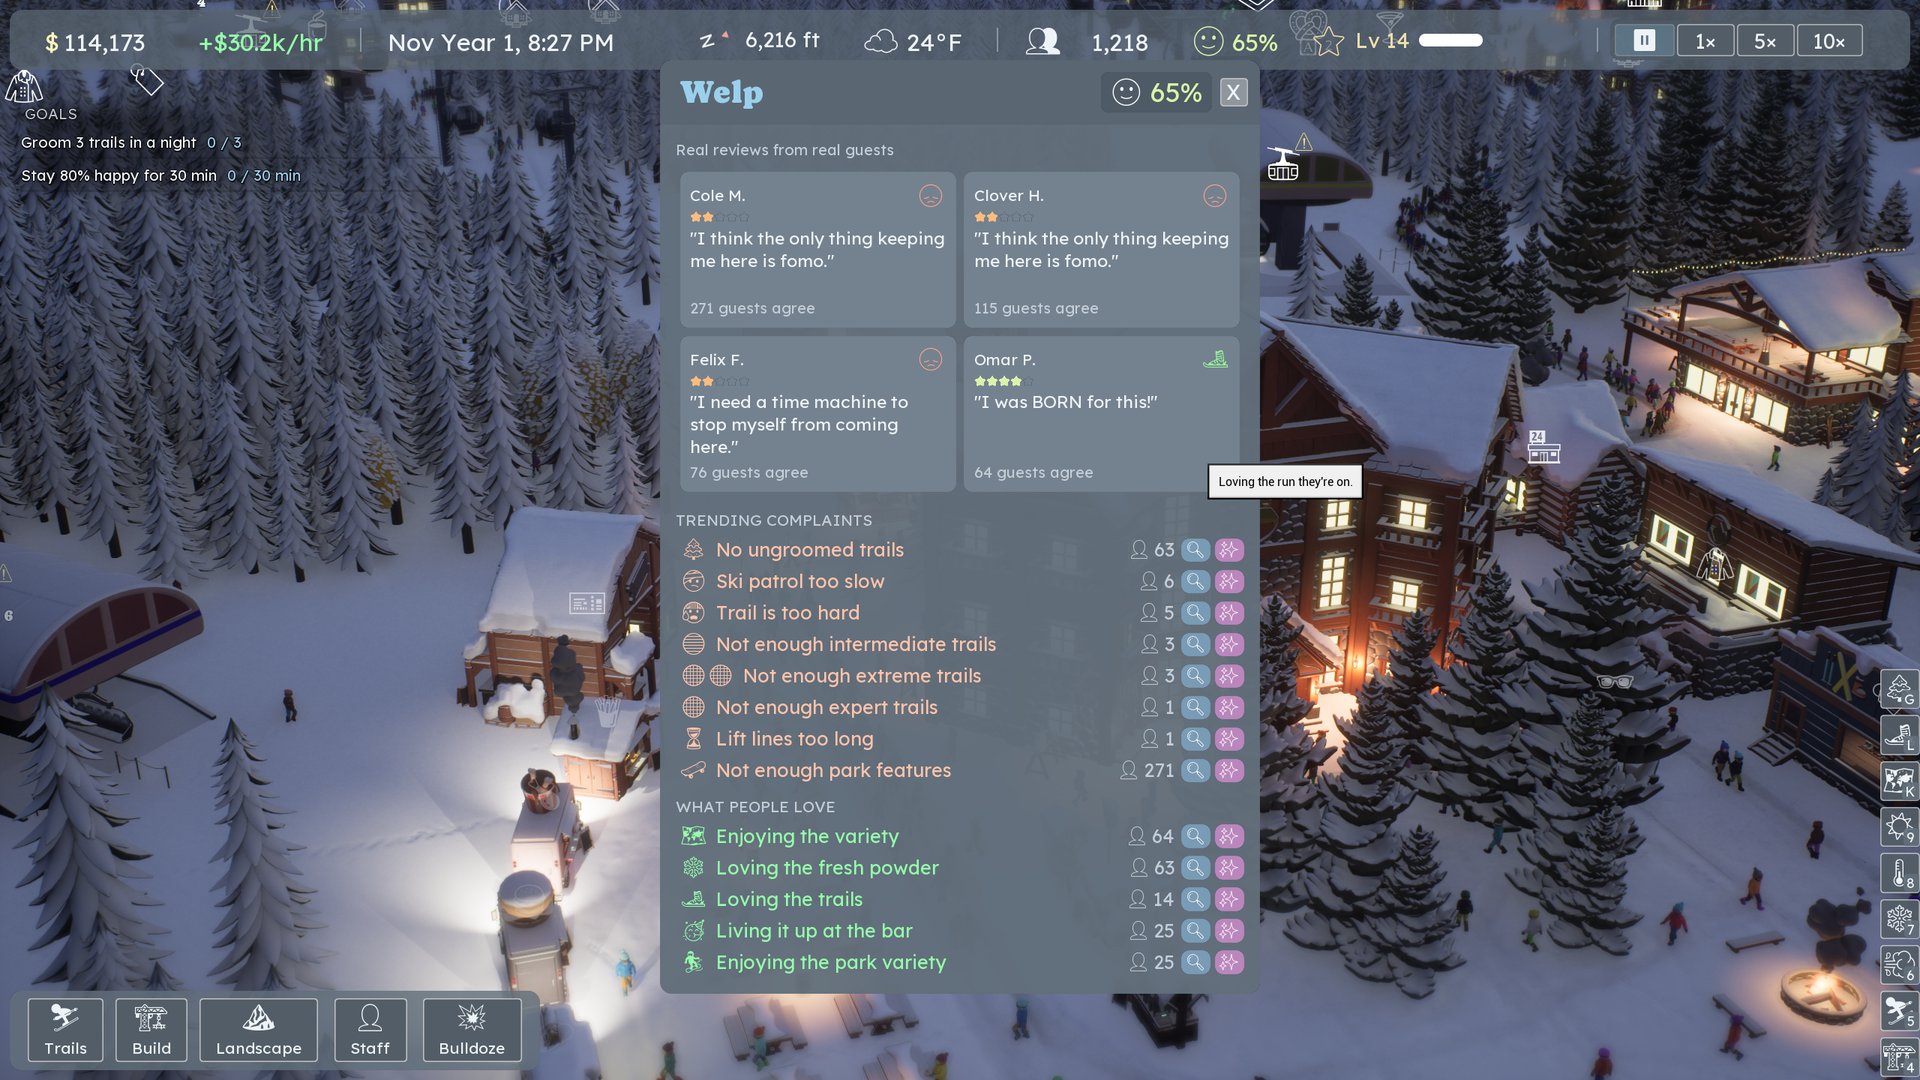Locate guests wanting more intermediate trails
This screenshot has height=1080, width=1920.
(1195, 644)
